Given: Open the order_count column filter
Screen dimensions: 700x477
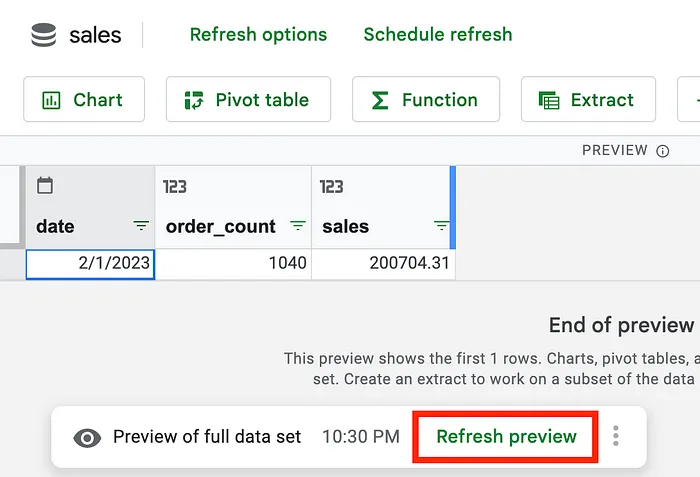Looking at the screenshot, I should pos(298,226).
